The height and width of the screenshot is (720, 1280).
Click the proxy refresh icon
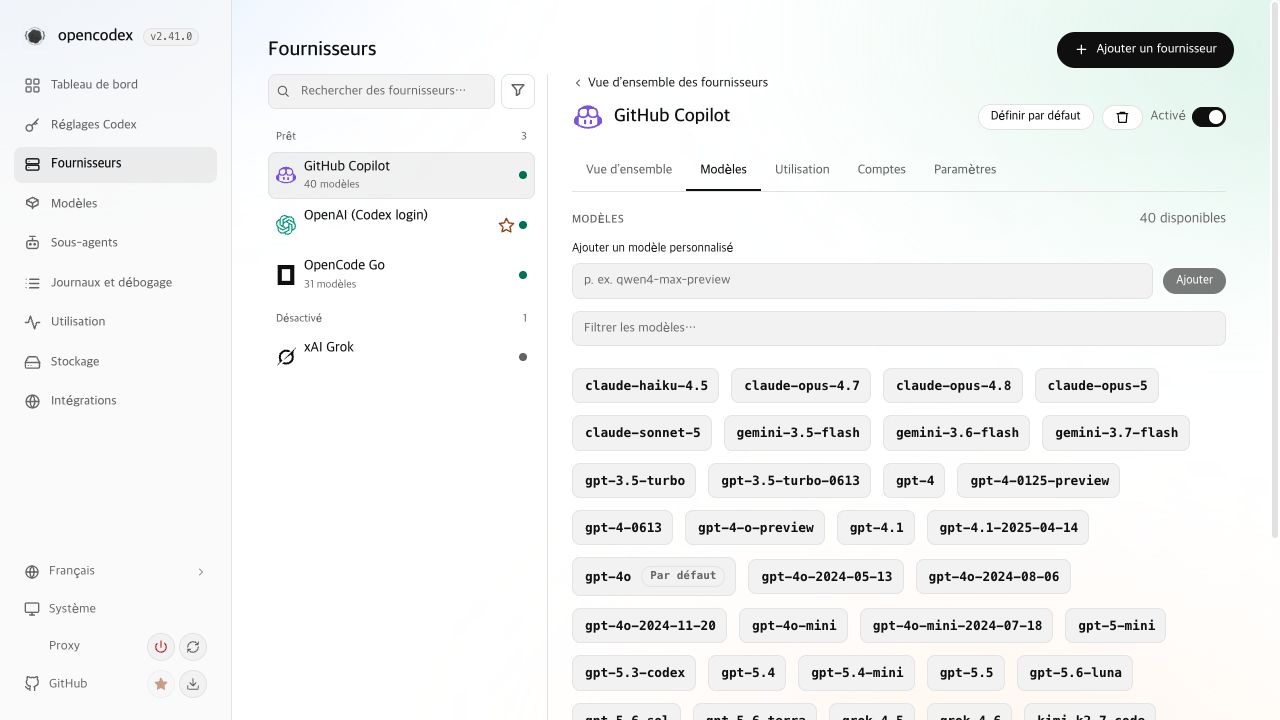[193, 647]
